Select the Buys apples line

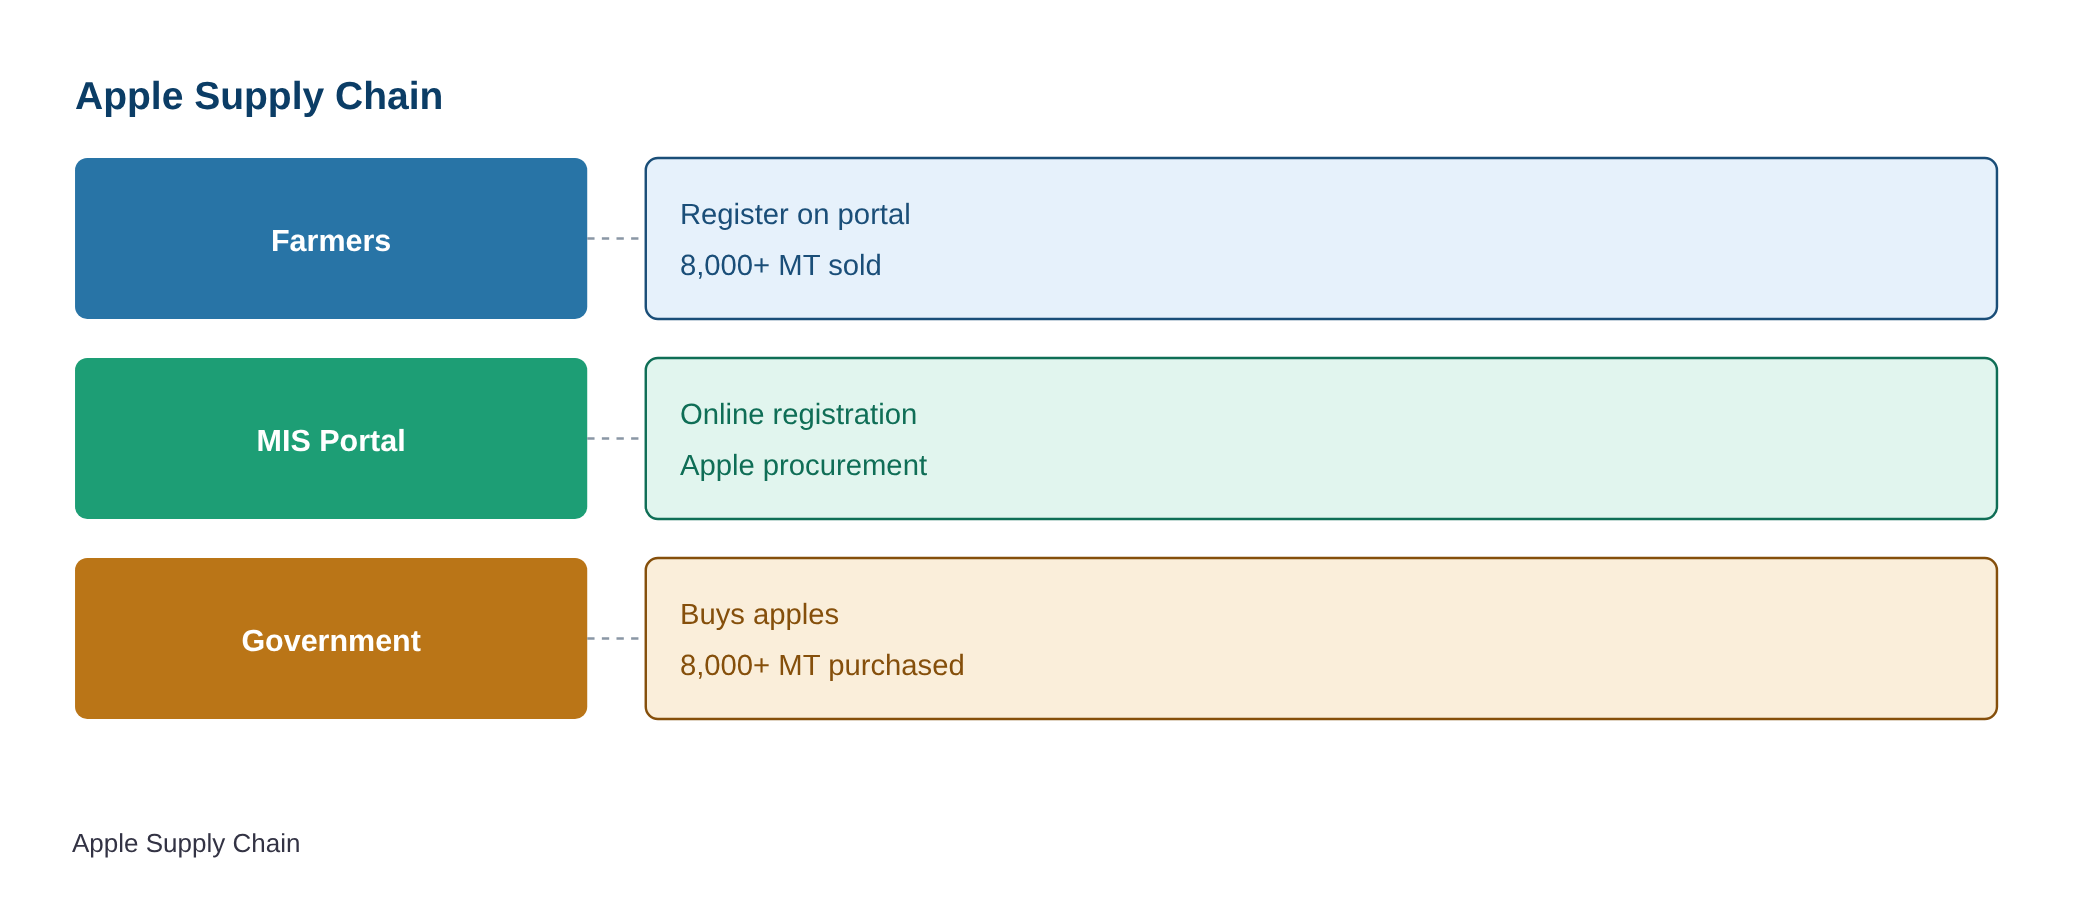pos(759,614)
